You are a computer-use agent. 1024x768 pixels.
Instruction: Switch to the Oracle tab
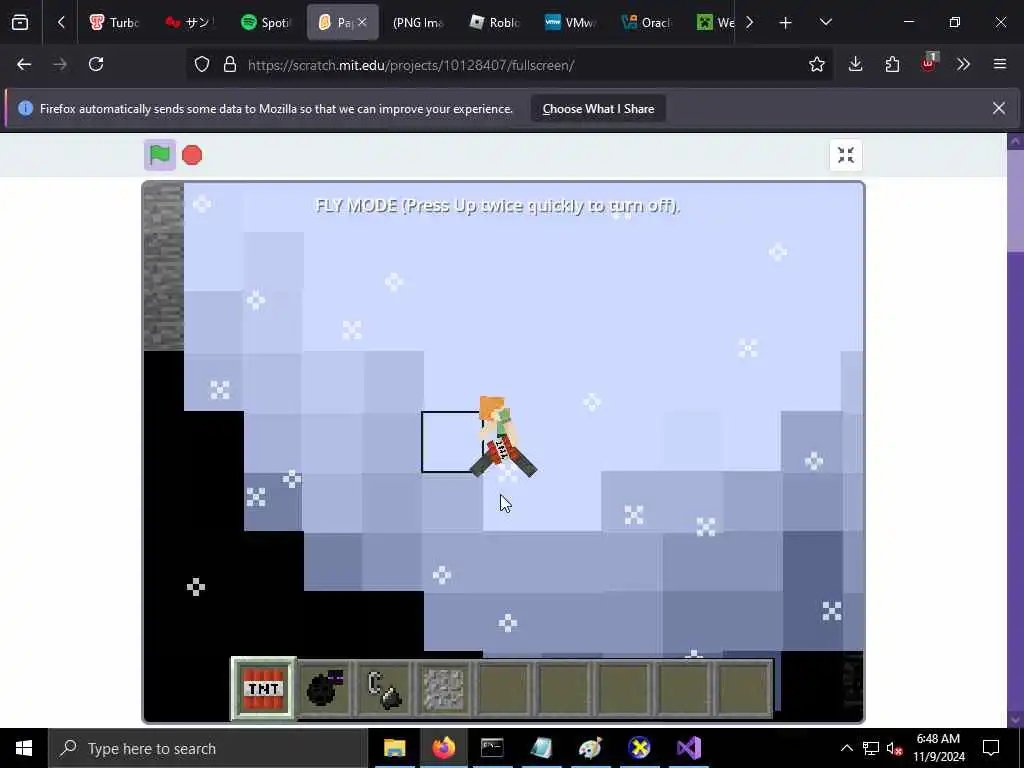point(647,23)
